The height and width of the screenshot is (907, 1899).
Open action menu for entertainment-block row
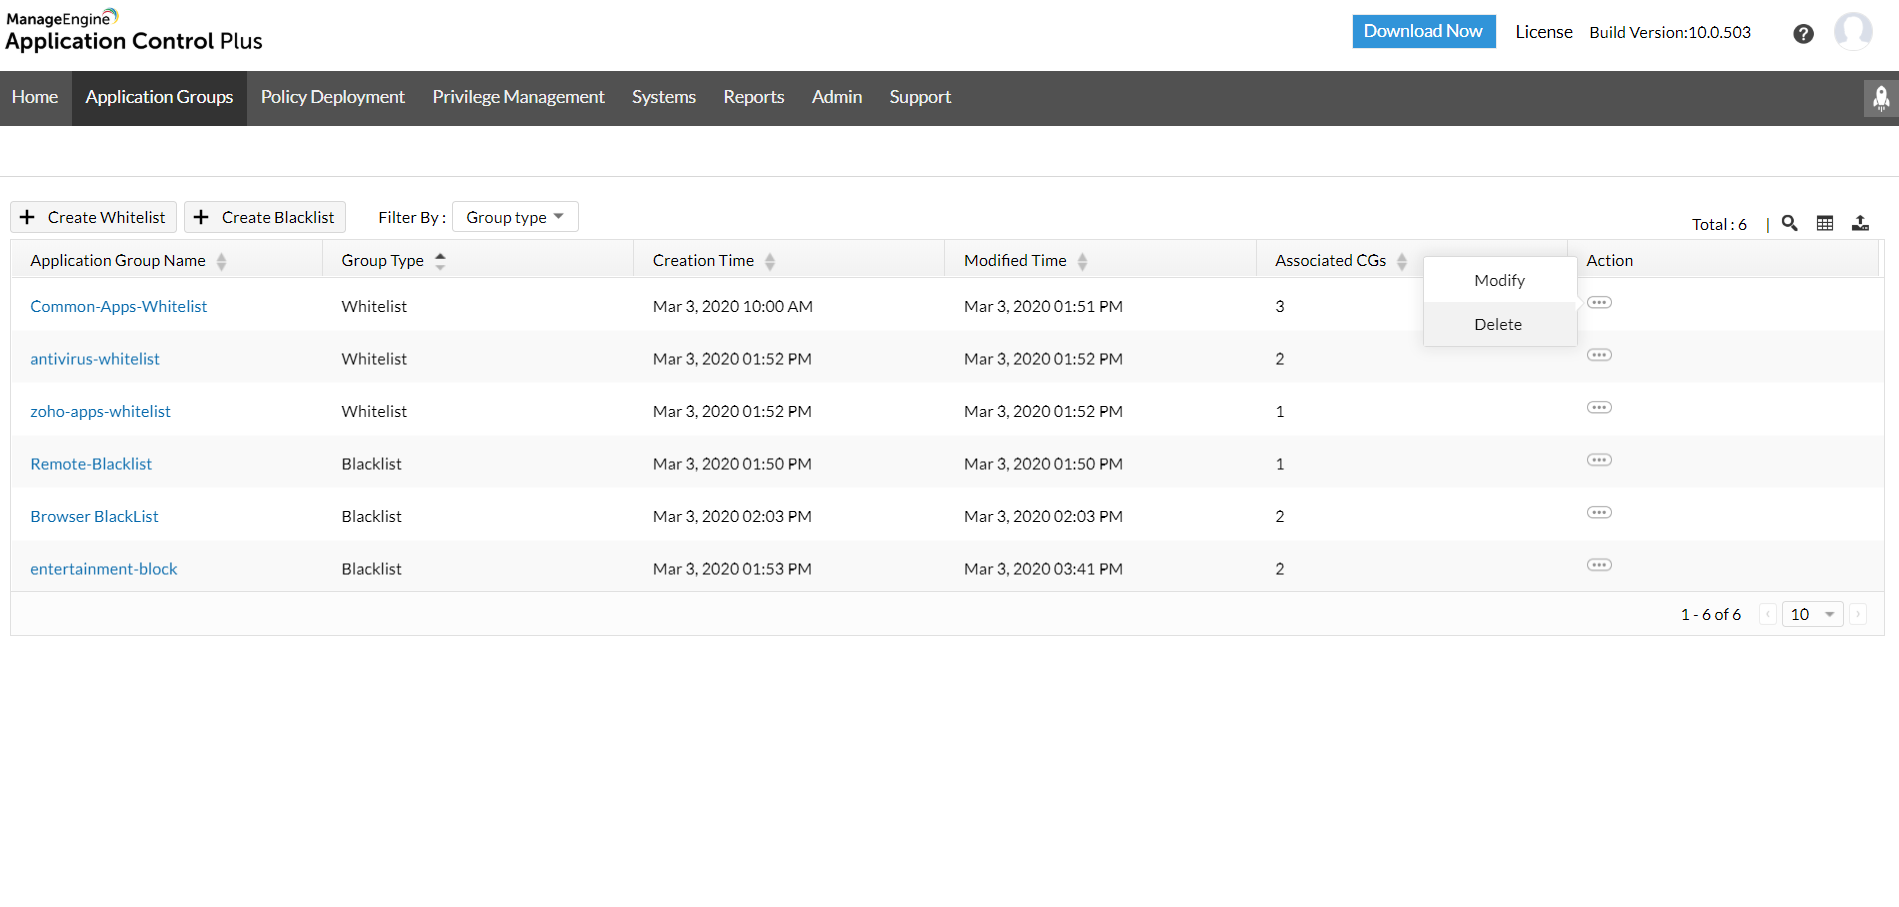(1599, 565)
